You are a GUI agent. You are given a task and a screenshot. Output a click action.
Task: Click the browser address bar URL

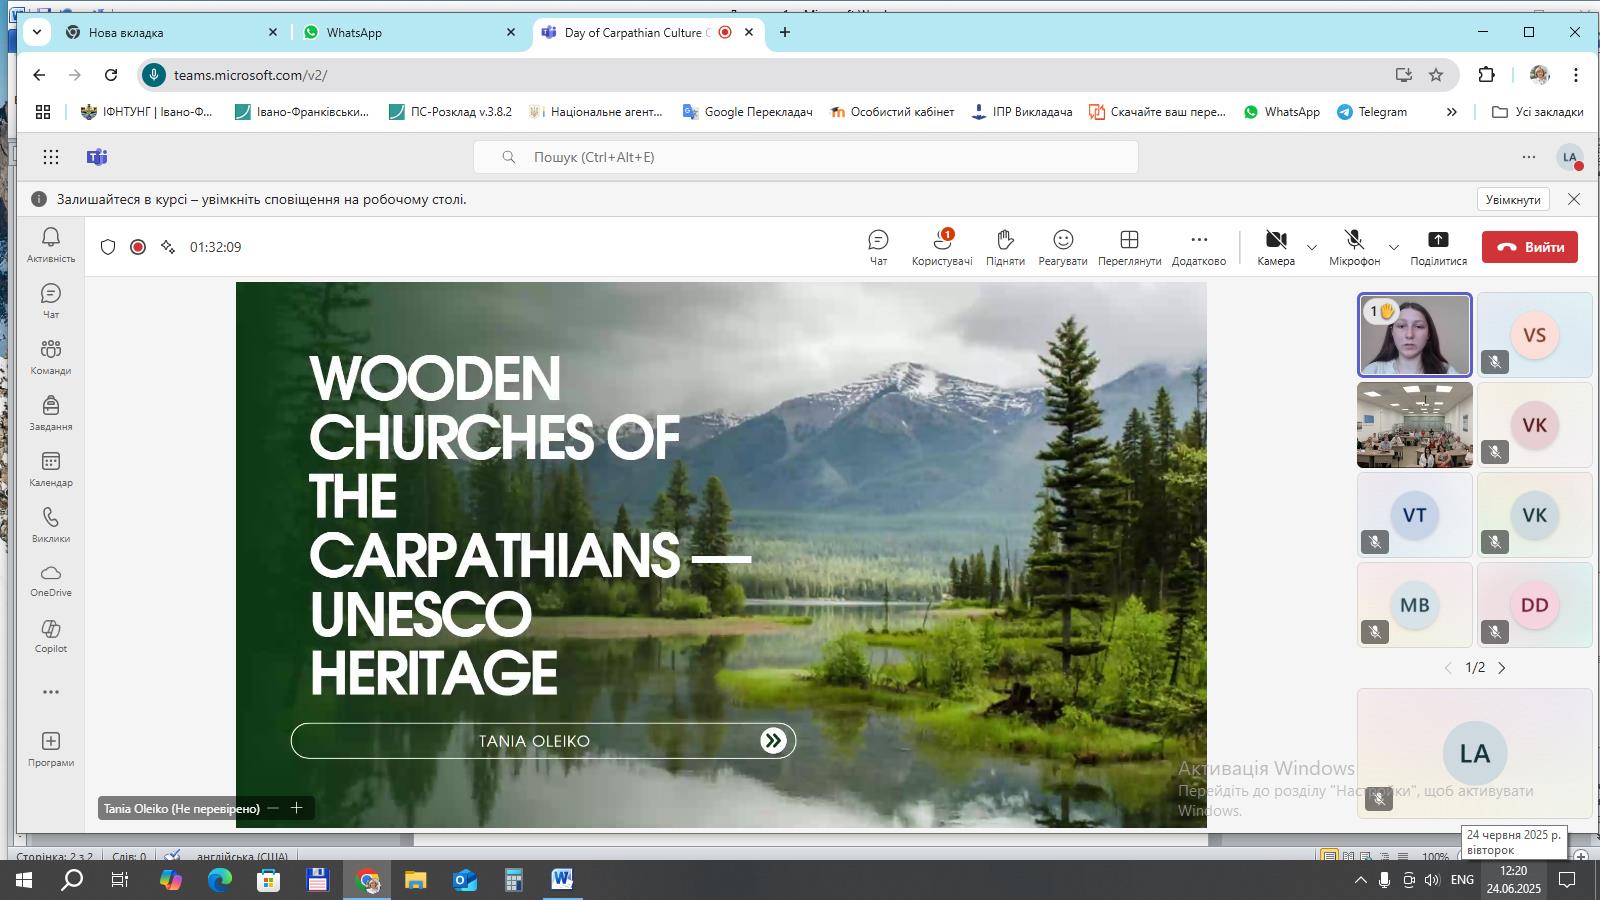(250, 75)
